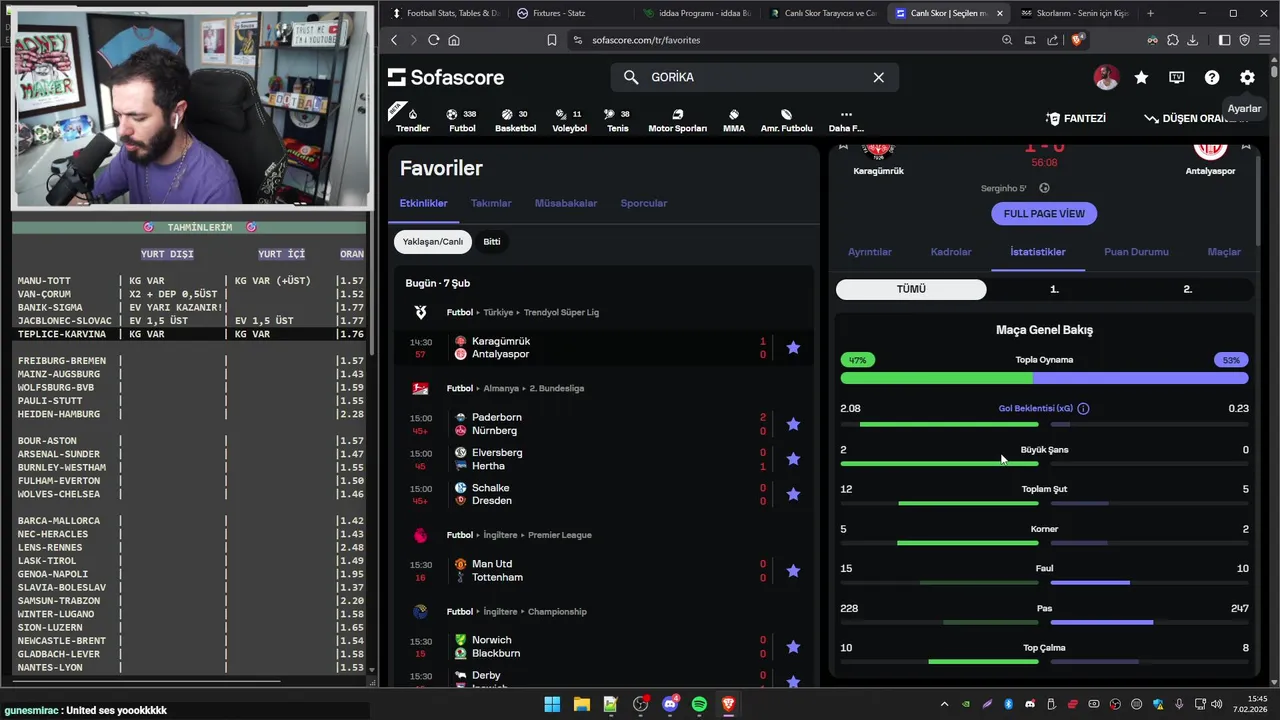This screenshot has width=1280, height=720.
Task: Select Yaklaşan/Canlı filter pill
Action: [432, 241]
